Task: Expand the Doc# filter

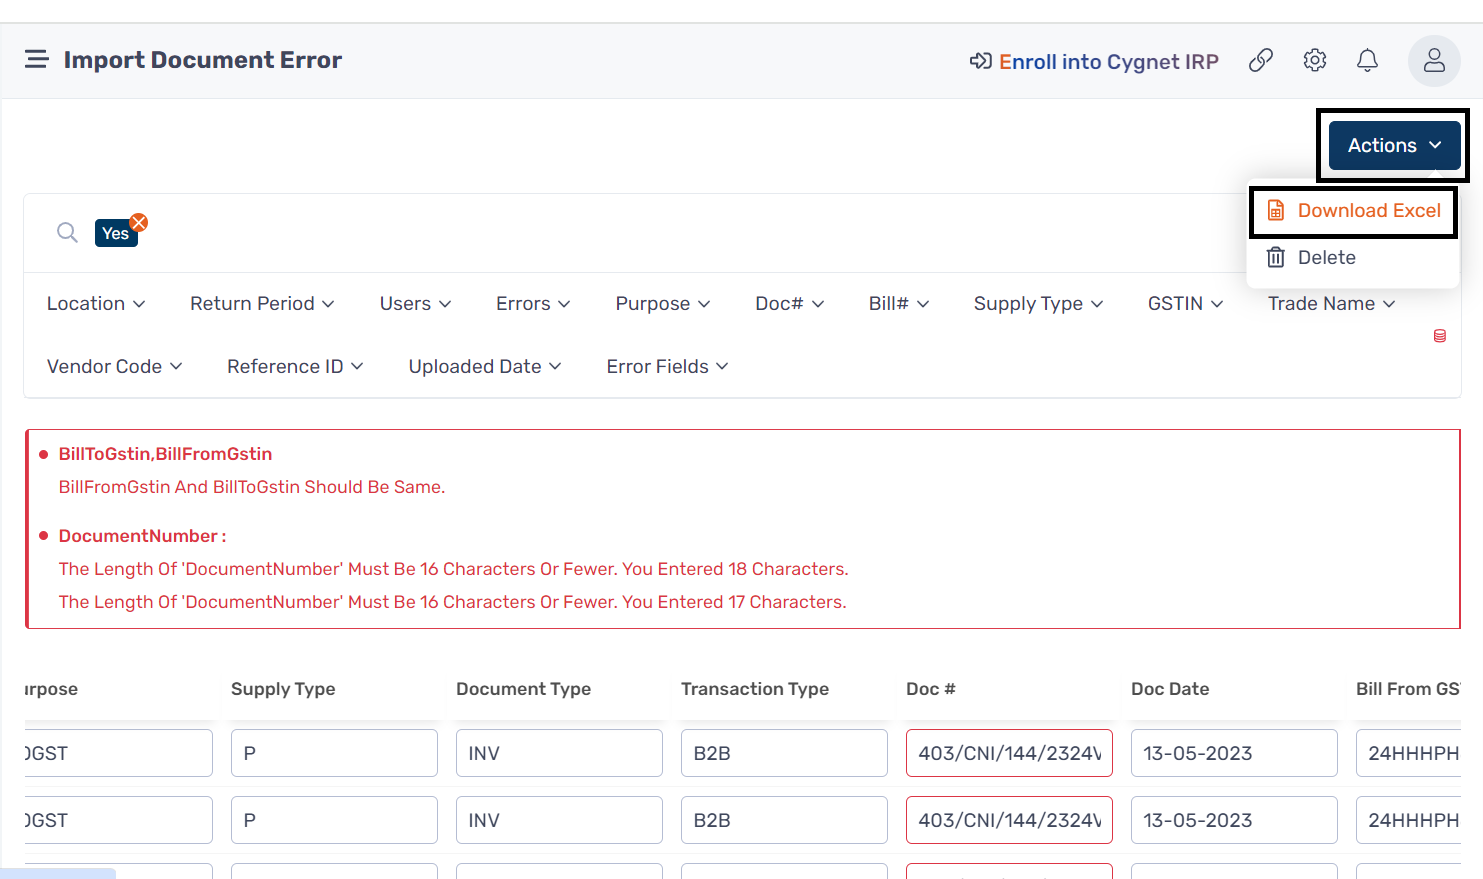Action: coord(789,304)
